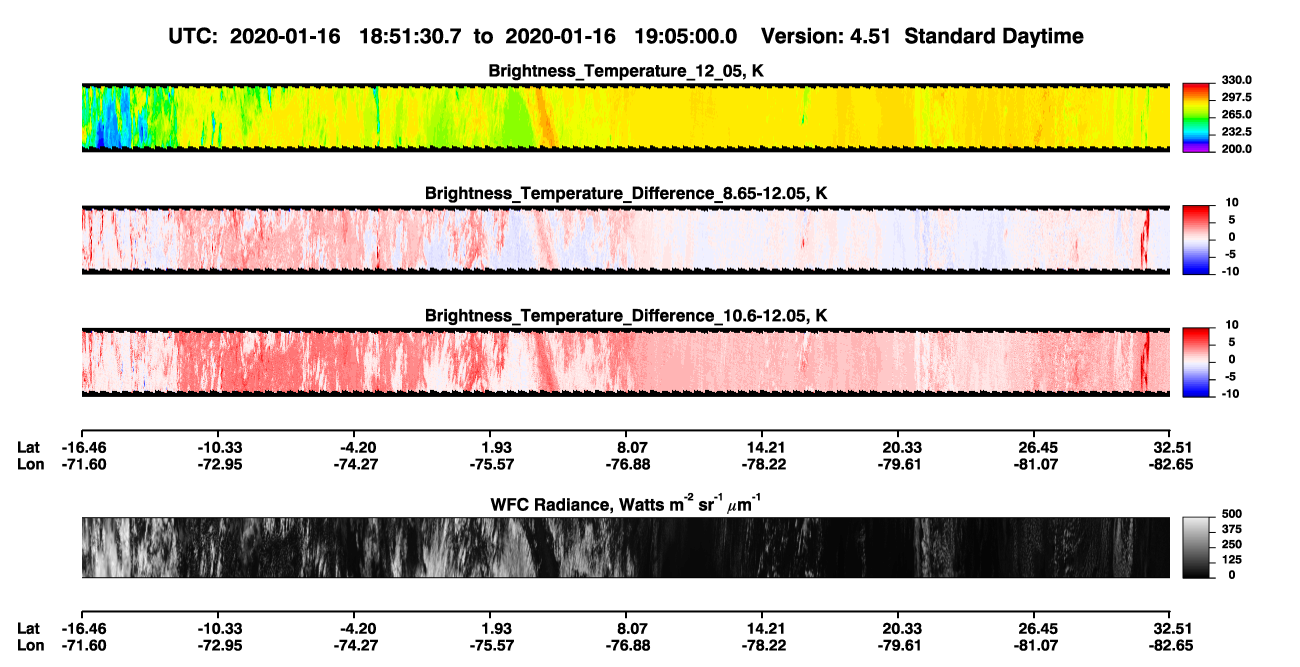Click latitude 32.51 below the WFC panel

pos(1171,628)
